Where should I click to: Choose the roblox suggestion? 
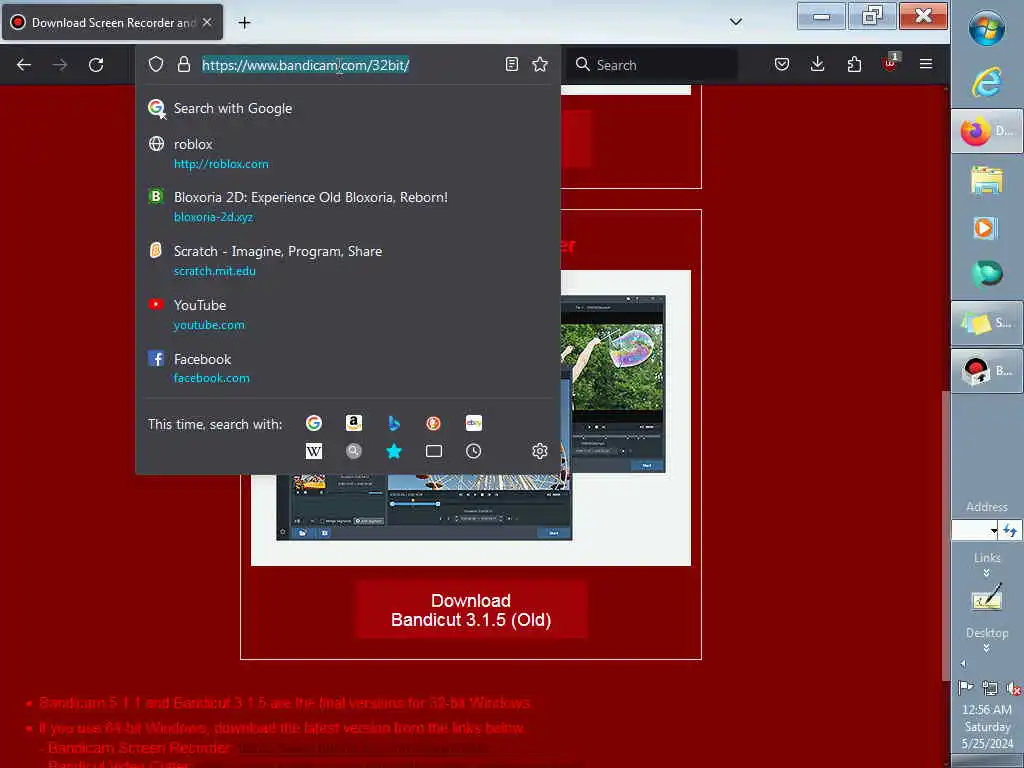coord(348,153)
